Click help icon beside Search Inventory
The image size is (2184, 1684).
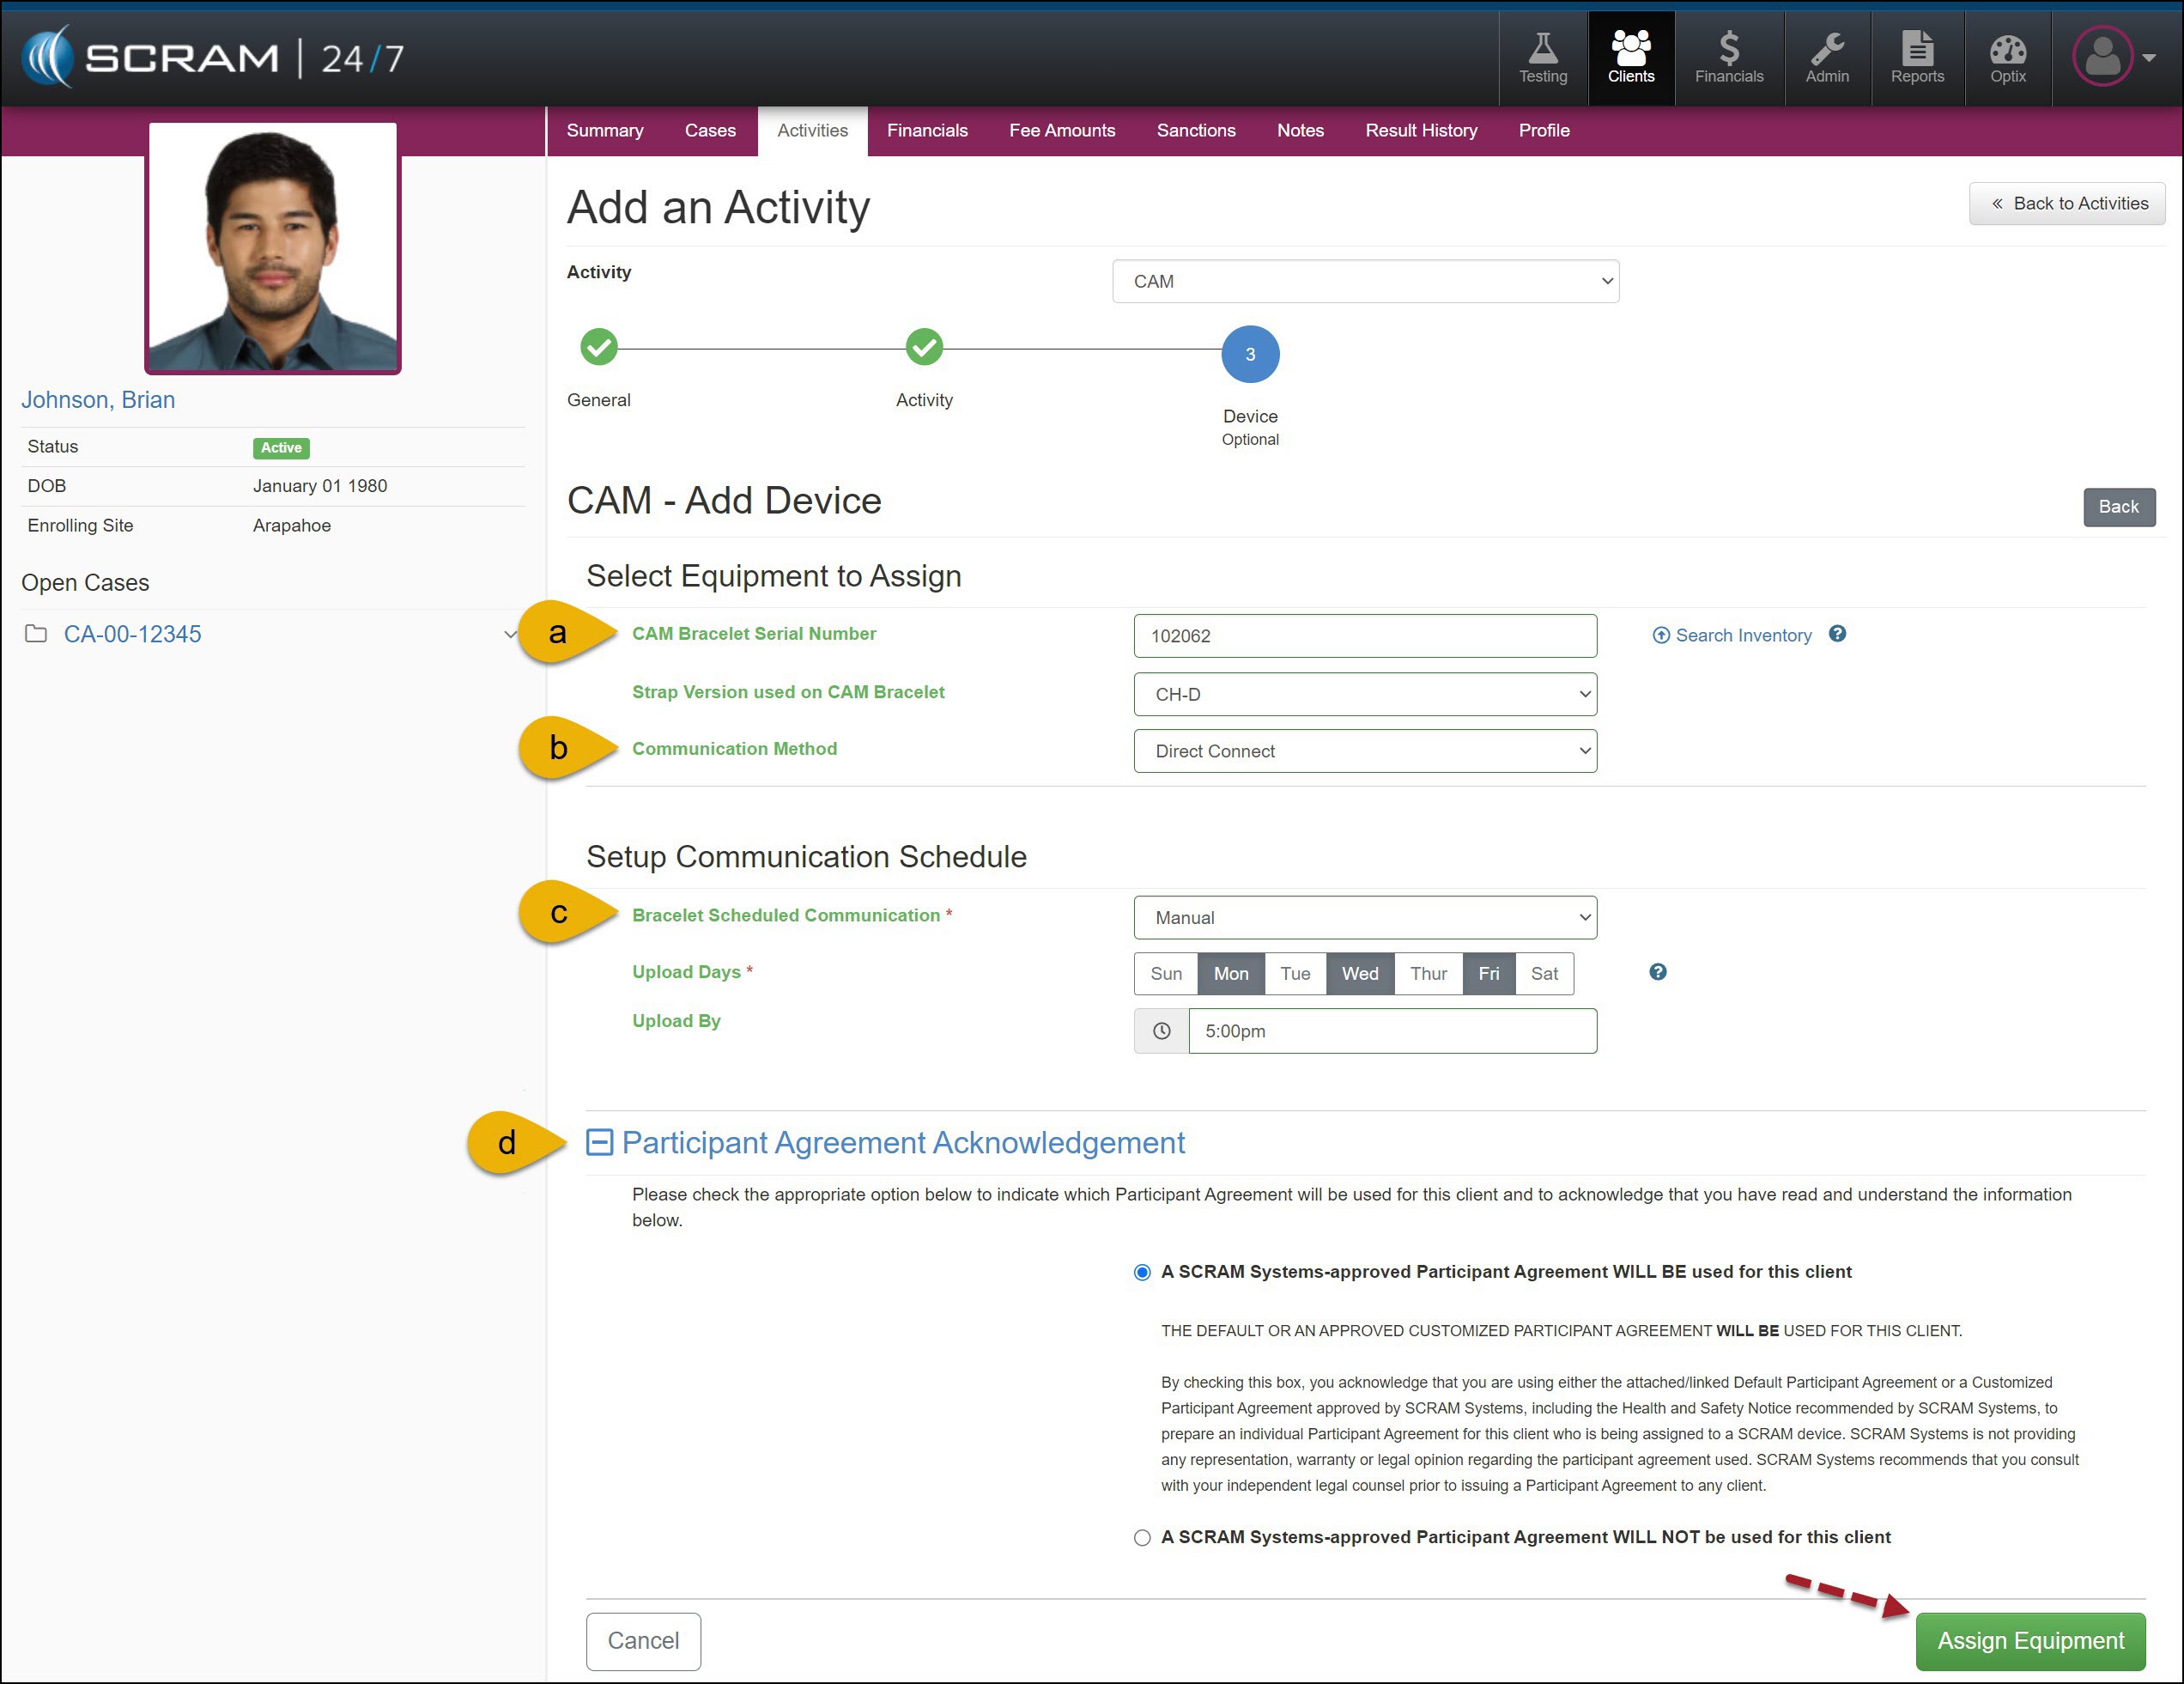pyautogui.click(x=1837, y=634)
